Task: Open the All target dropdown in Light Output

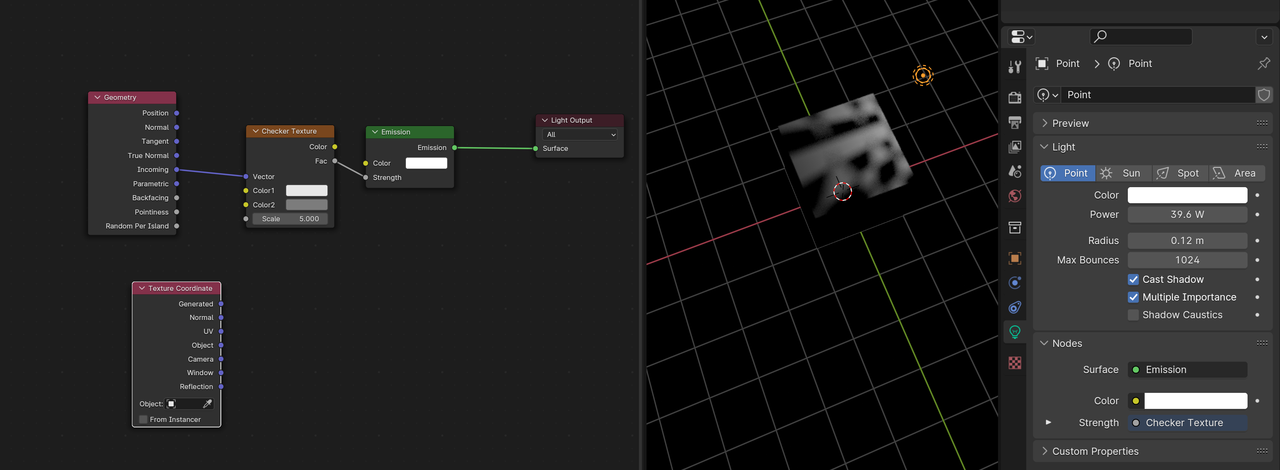Action: (x=581, y=134)
